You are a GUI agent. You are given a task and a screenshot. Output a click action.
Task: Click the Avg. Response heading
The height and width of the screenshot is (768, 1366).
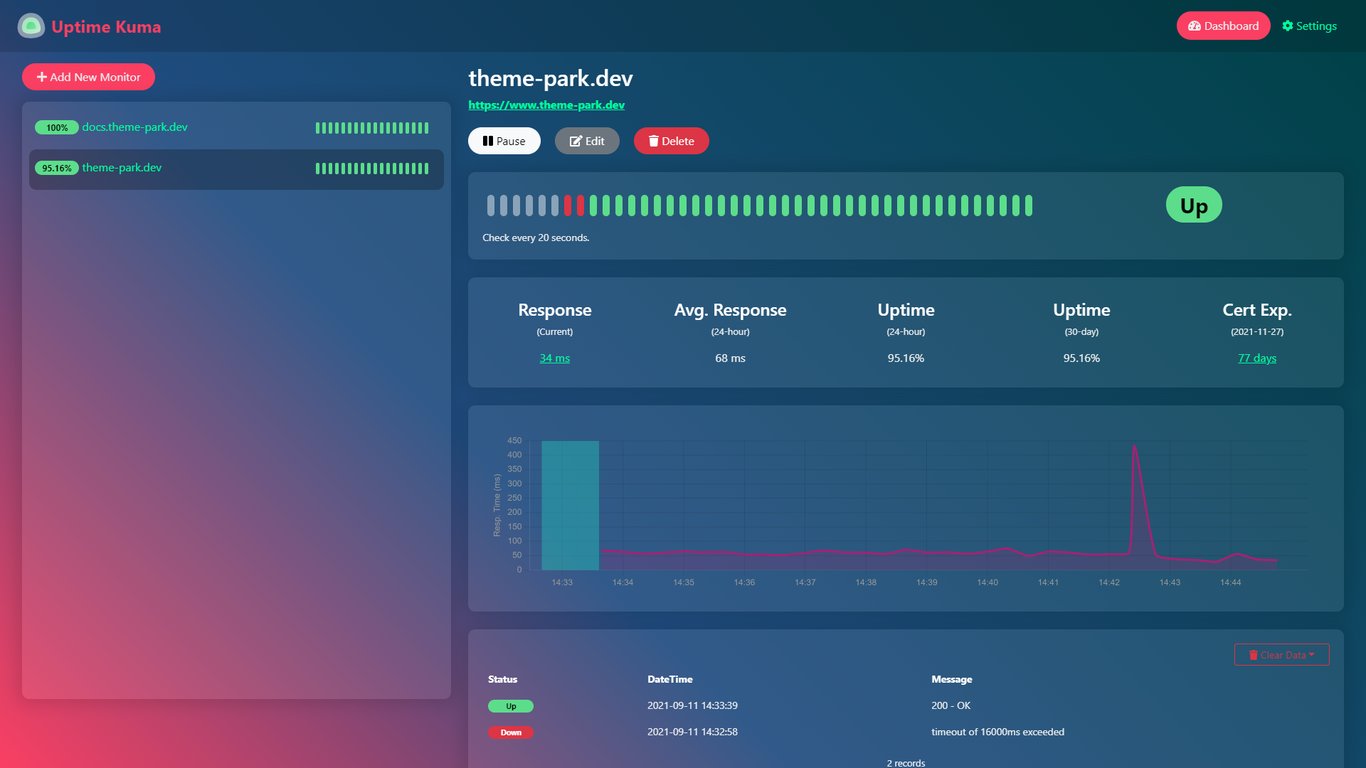(730, 310)
